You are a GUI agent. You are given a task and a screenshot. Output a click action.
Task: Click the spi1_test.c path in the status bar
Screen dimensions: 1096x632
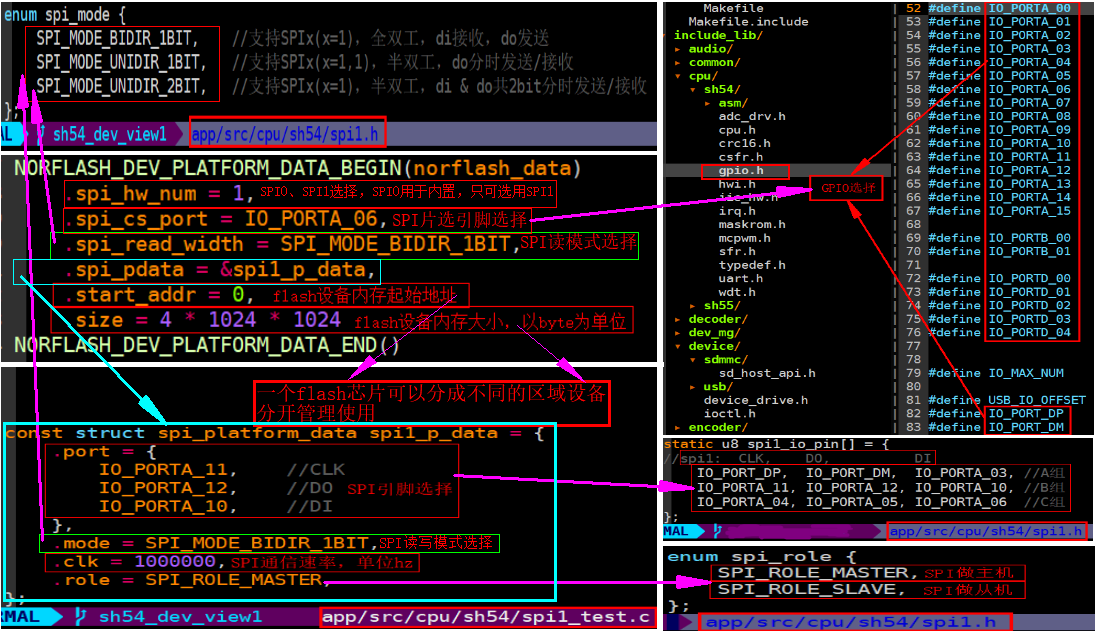tap(487, 617)
